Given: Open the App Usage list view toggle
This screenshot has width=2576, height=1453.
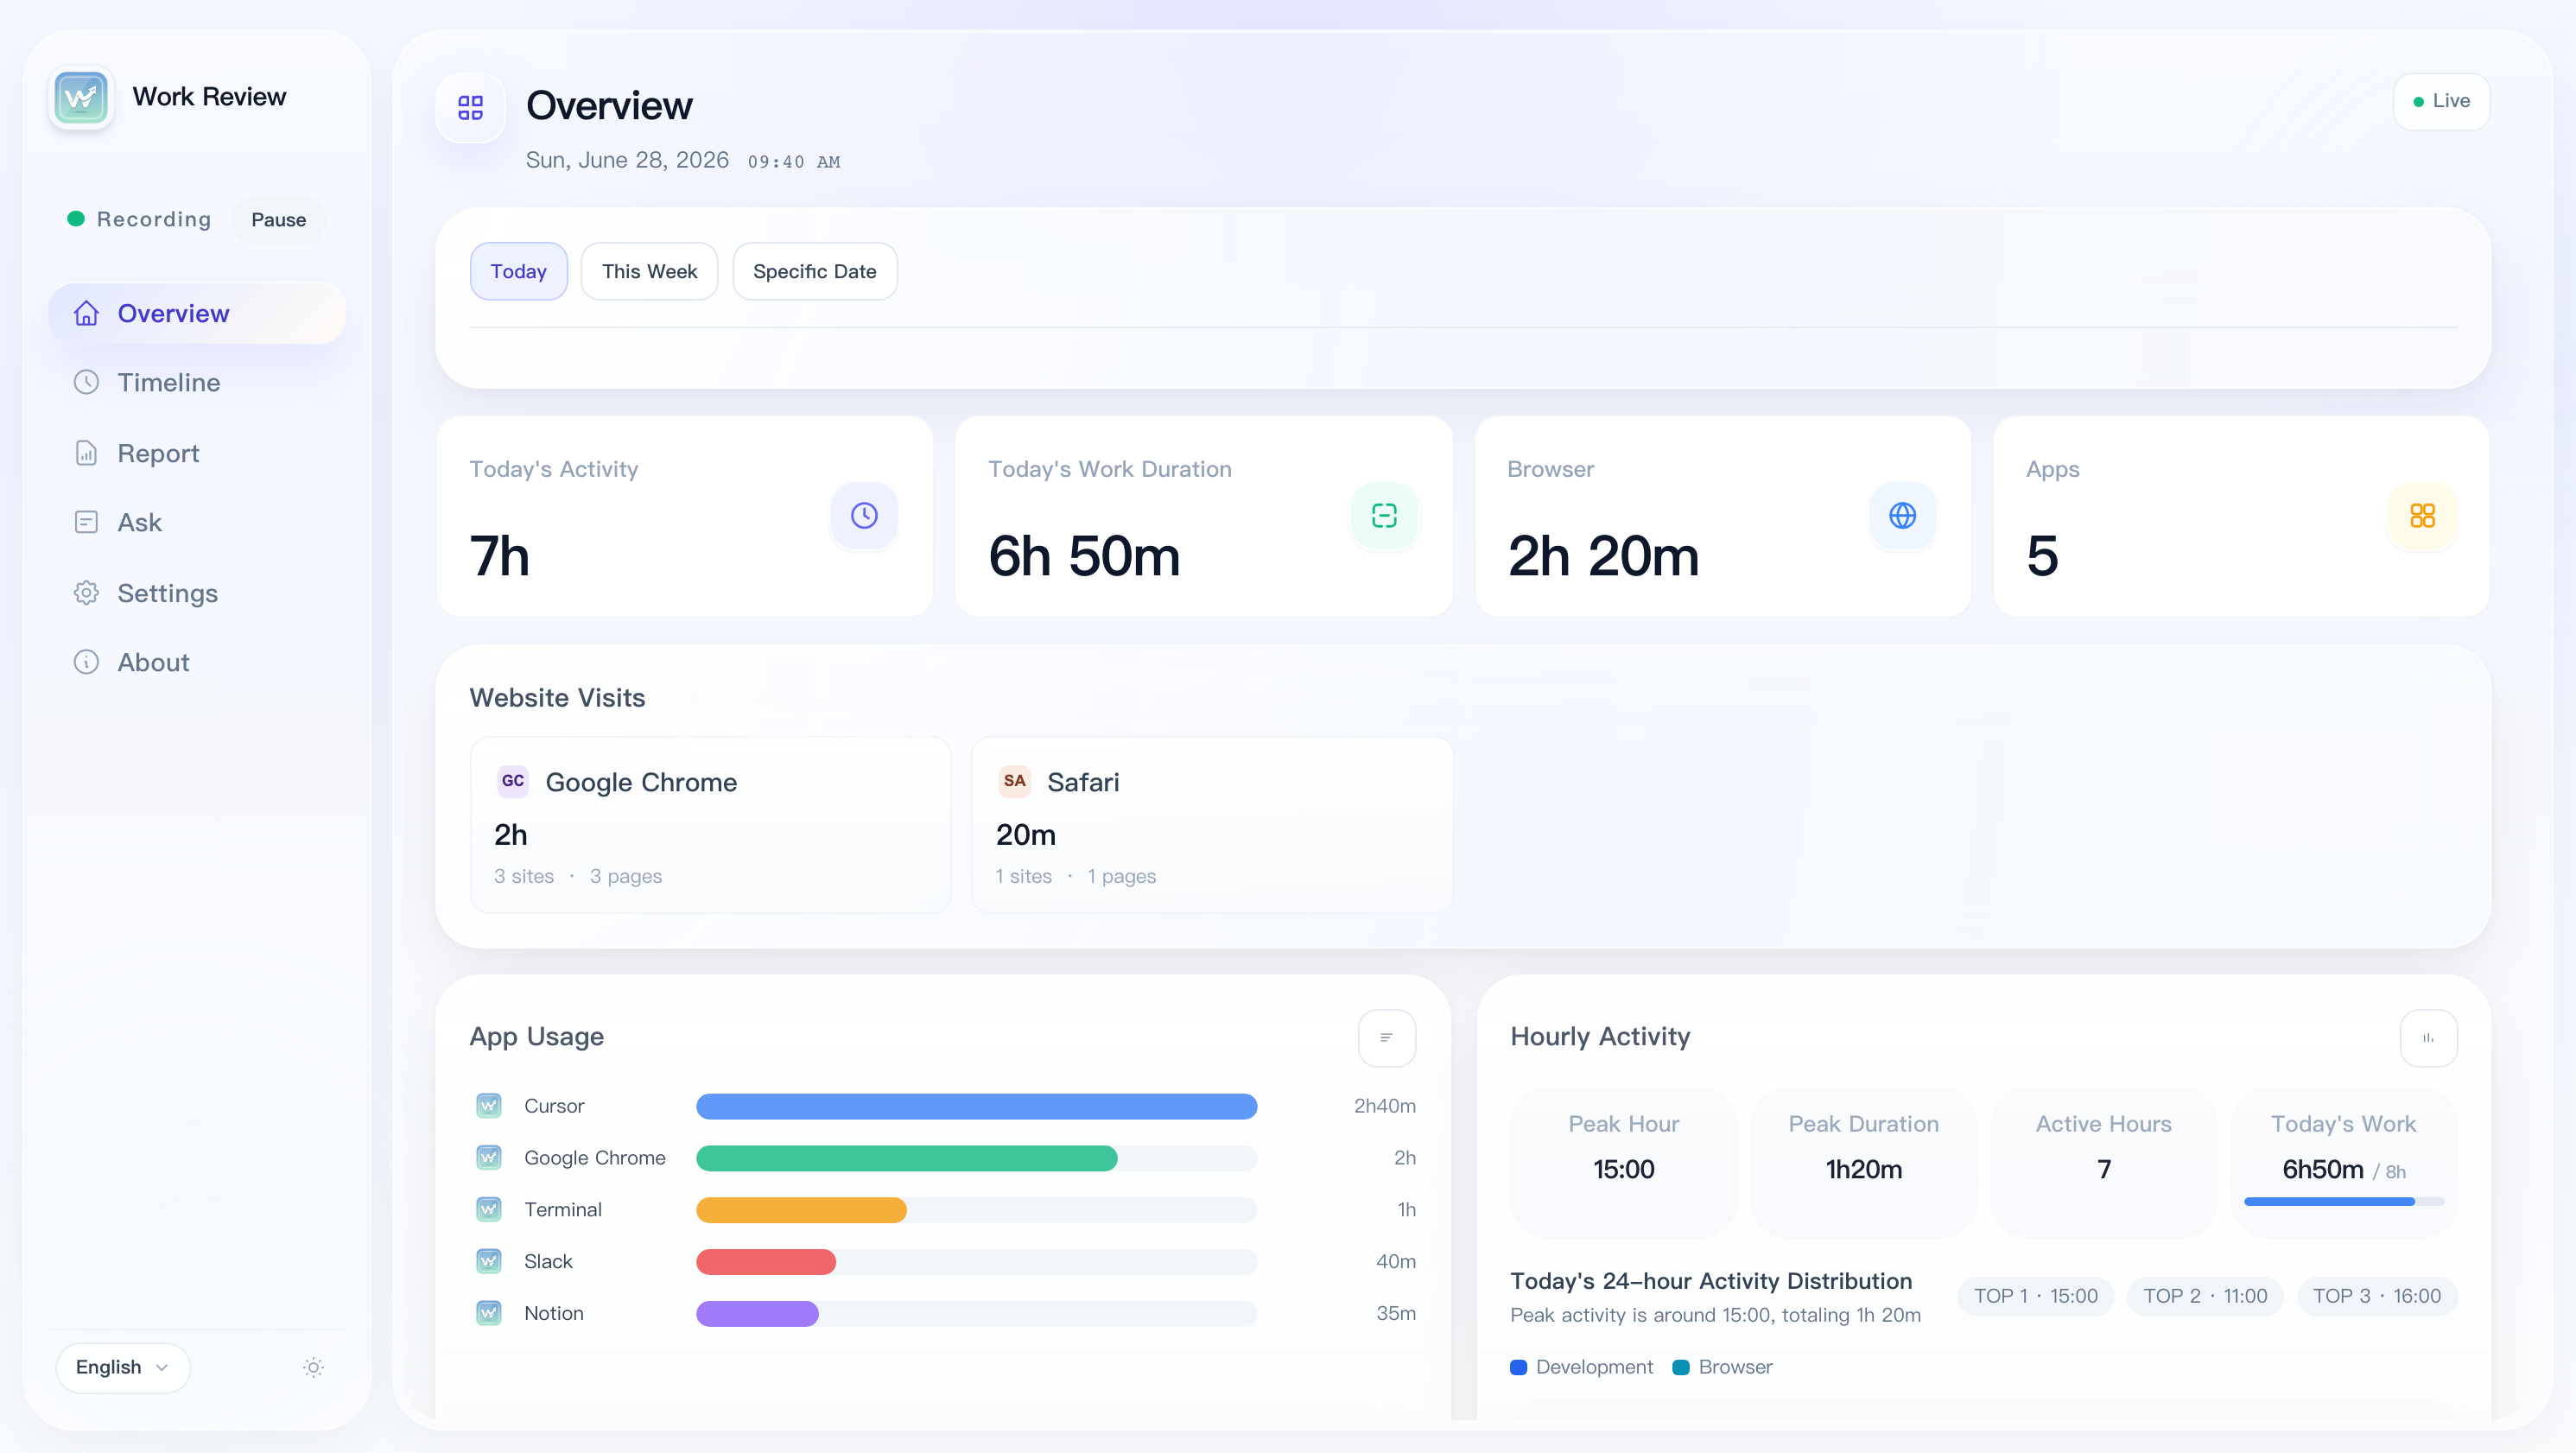Looking at the screenshot, I should pos(1386,1037).
